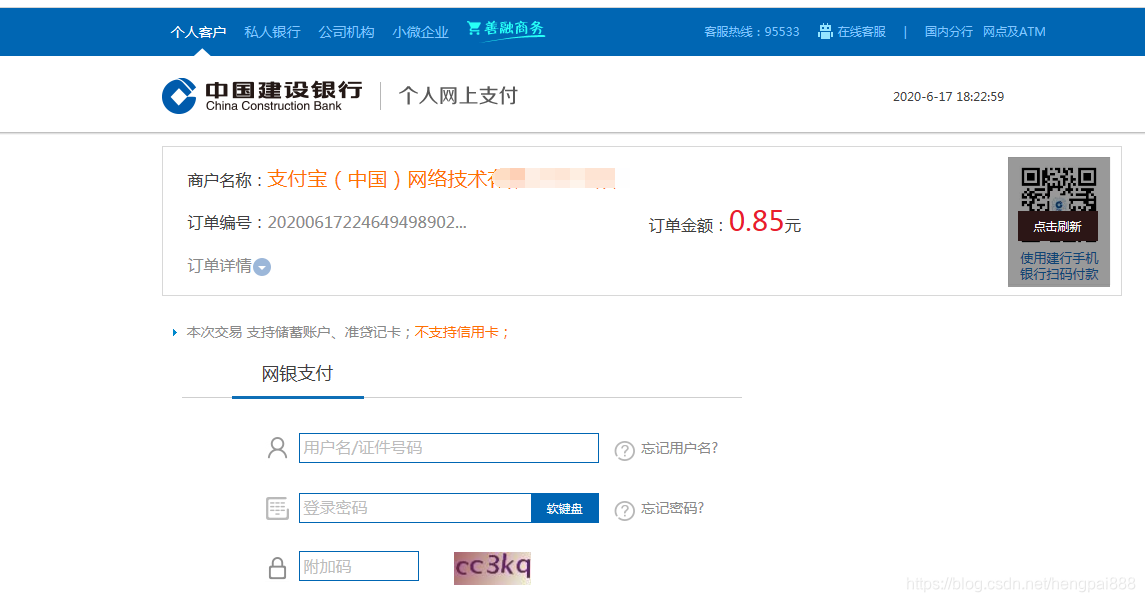1145x602 pixels.
Task: Click the timestamp 2020-6-17 18:22:59
Action: [x=949, y=96]
